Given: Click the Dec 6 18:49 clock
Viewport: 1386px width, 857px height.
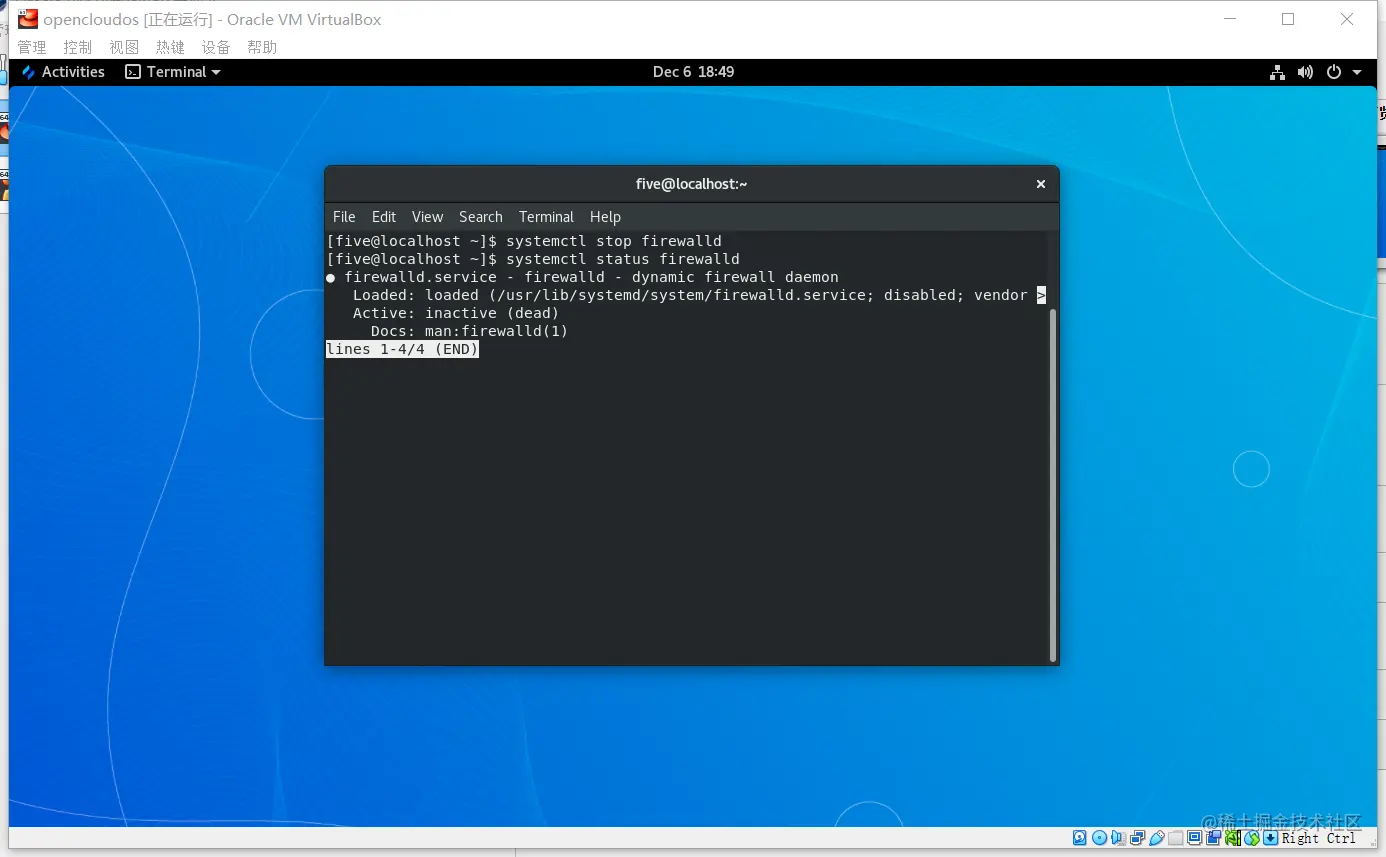Looking at the screenshot, I should click(693, 72).
